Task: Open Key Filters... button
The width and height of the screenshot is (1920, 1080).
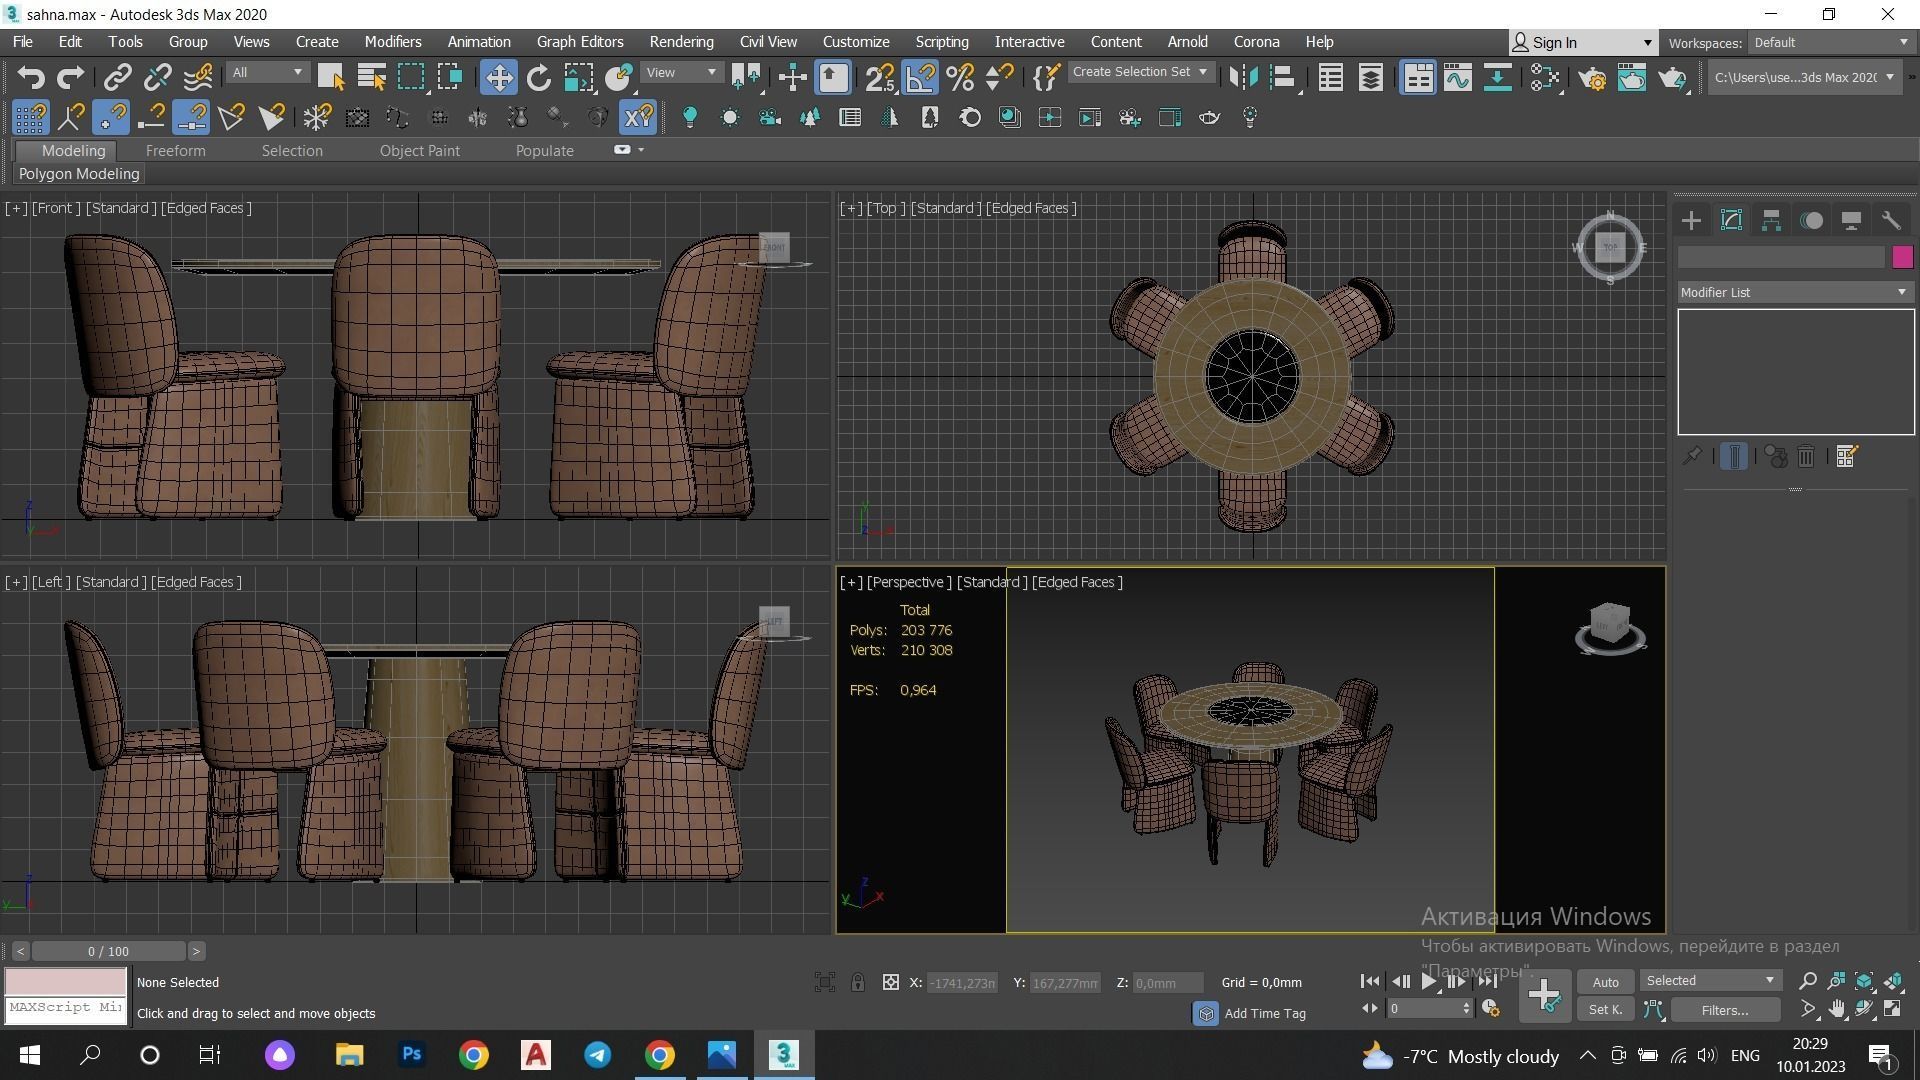Action: 1724,1010
